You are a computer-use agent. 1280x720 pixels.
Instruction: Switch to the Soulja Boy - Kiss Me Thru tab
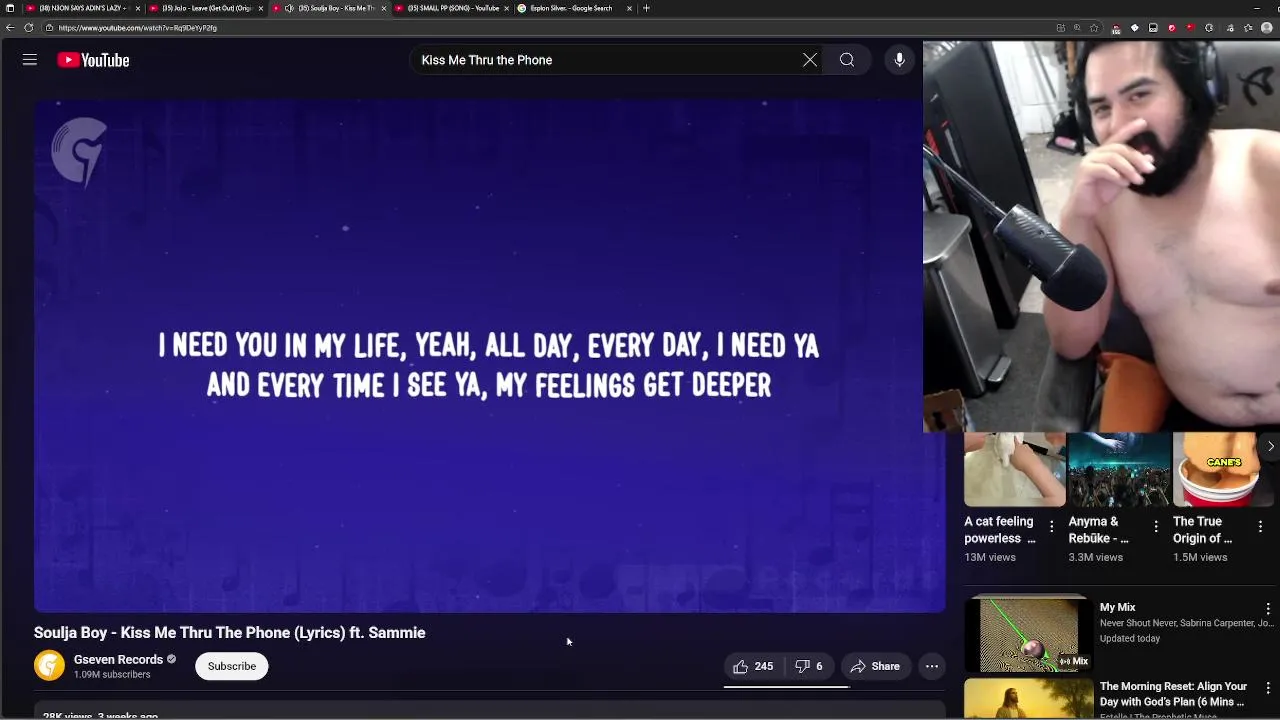pos(330,8)
